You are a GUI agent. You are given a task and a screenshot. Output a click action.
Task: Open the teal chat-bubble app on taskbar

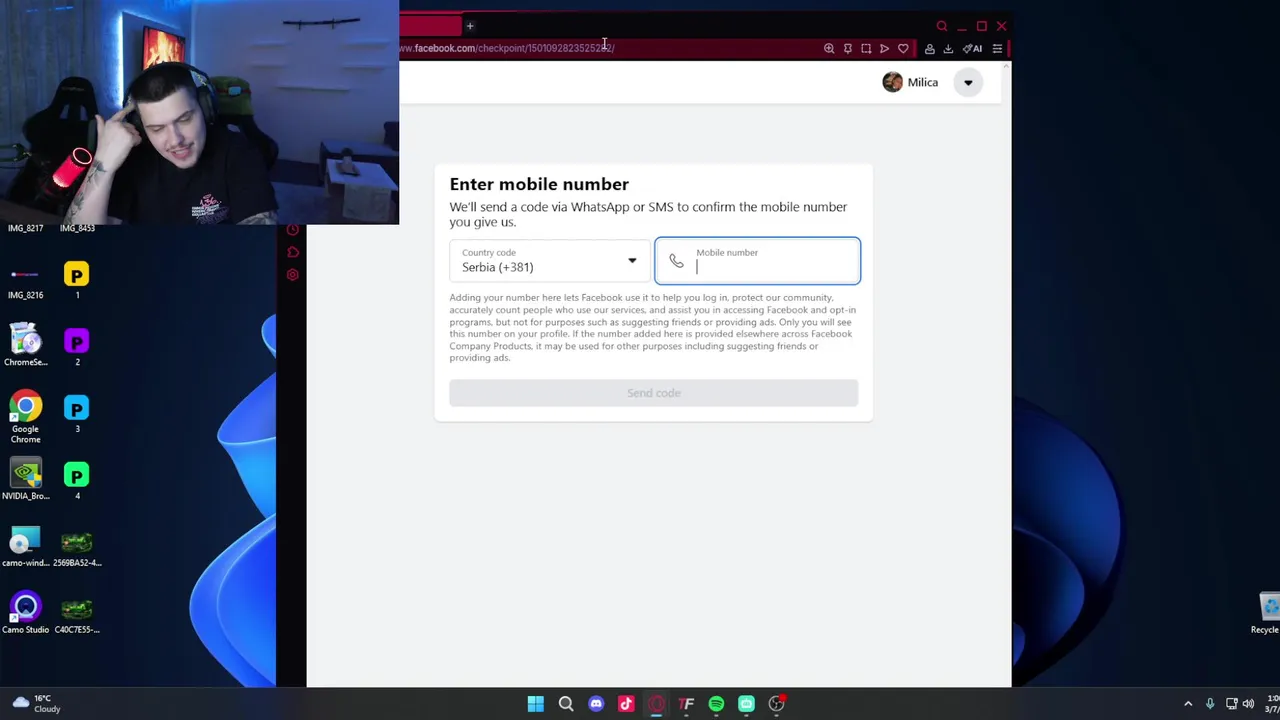(746, 704)
